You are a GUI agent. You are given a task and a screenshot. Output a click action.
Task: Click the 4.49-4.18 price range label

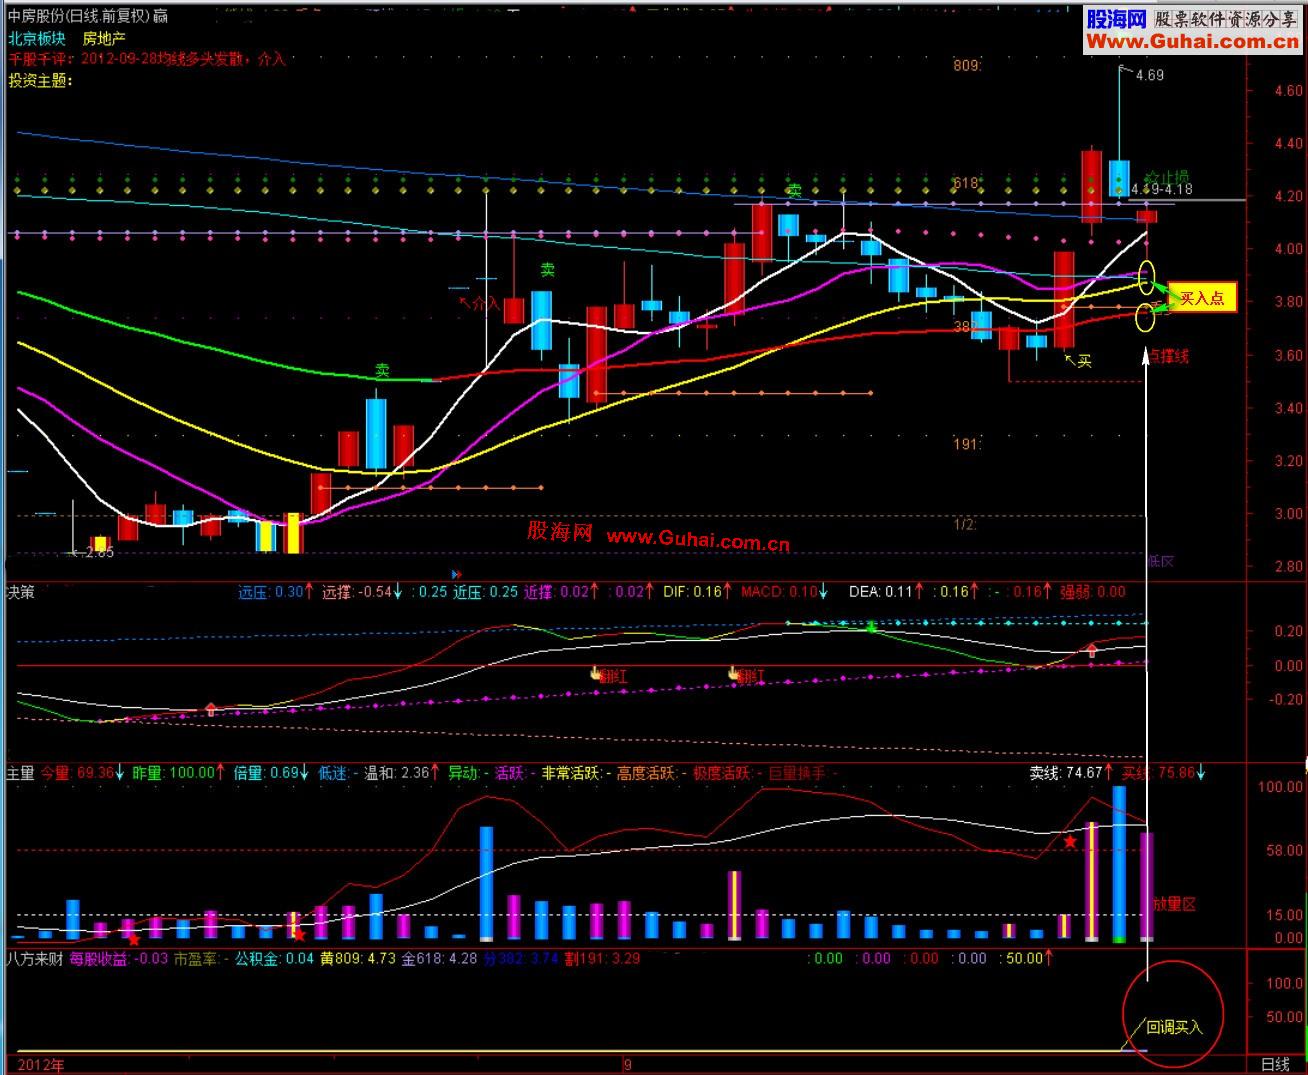click(x=1162, y=189)
